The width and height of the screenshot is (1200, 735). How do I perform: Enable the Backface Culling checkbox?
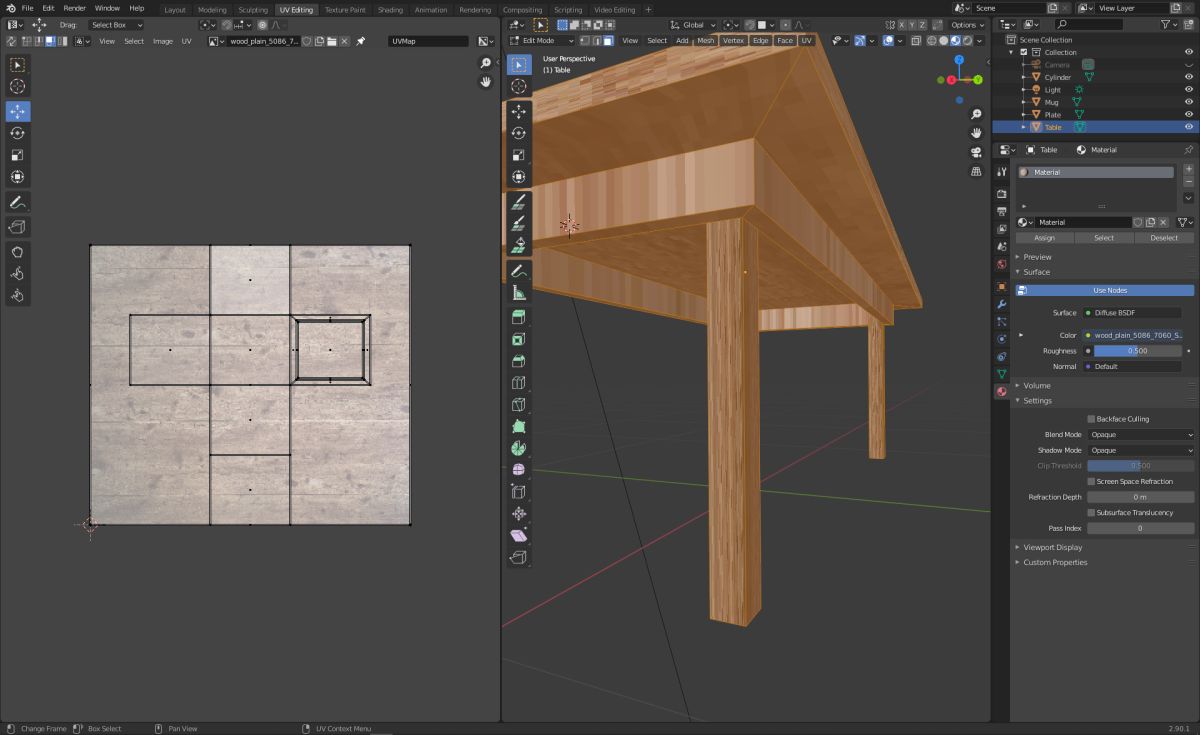[1091, 419]
